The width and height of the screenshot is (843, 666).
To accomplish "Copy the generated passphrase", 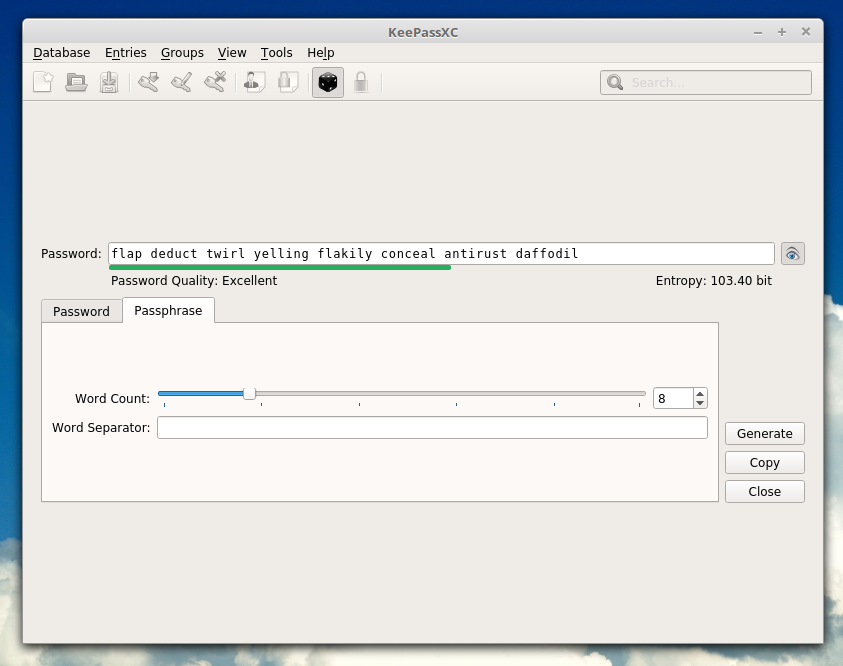I will (x=765, y=463).
